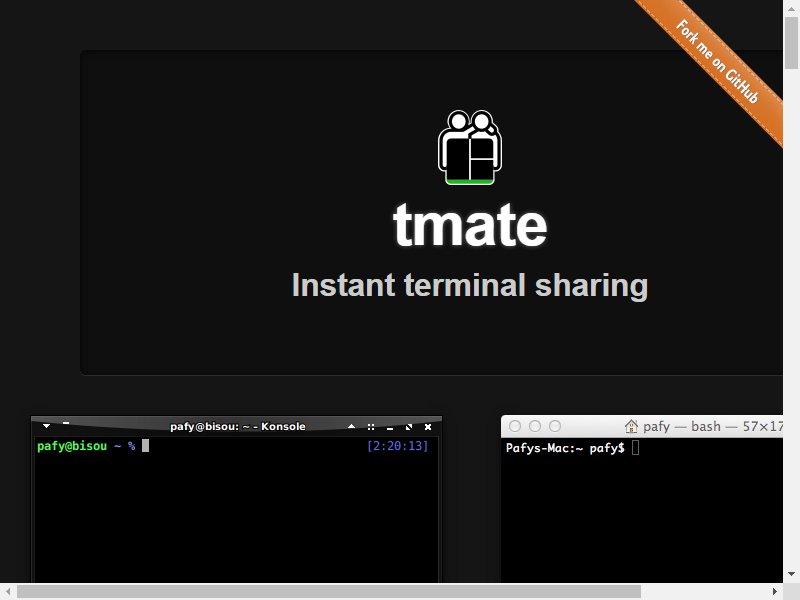The height and width of the screenshot is (600, 800).
Task: Click the Konsole cursor block after %
Action: [x=145, y=445]
